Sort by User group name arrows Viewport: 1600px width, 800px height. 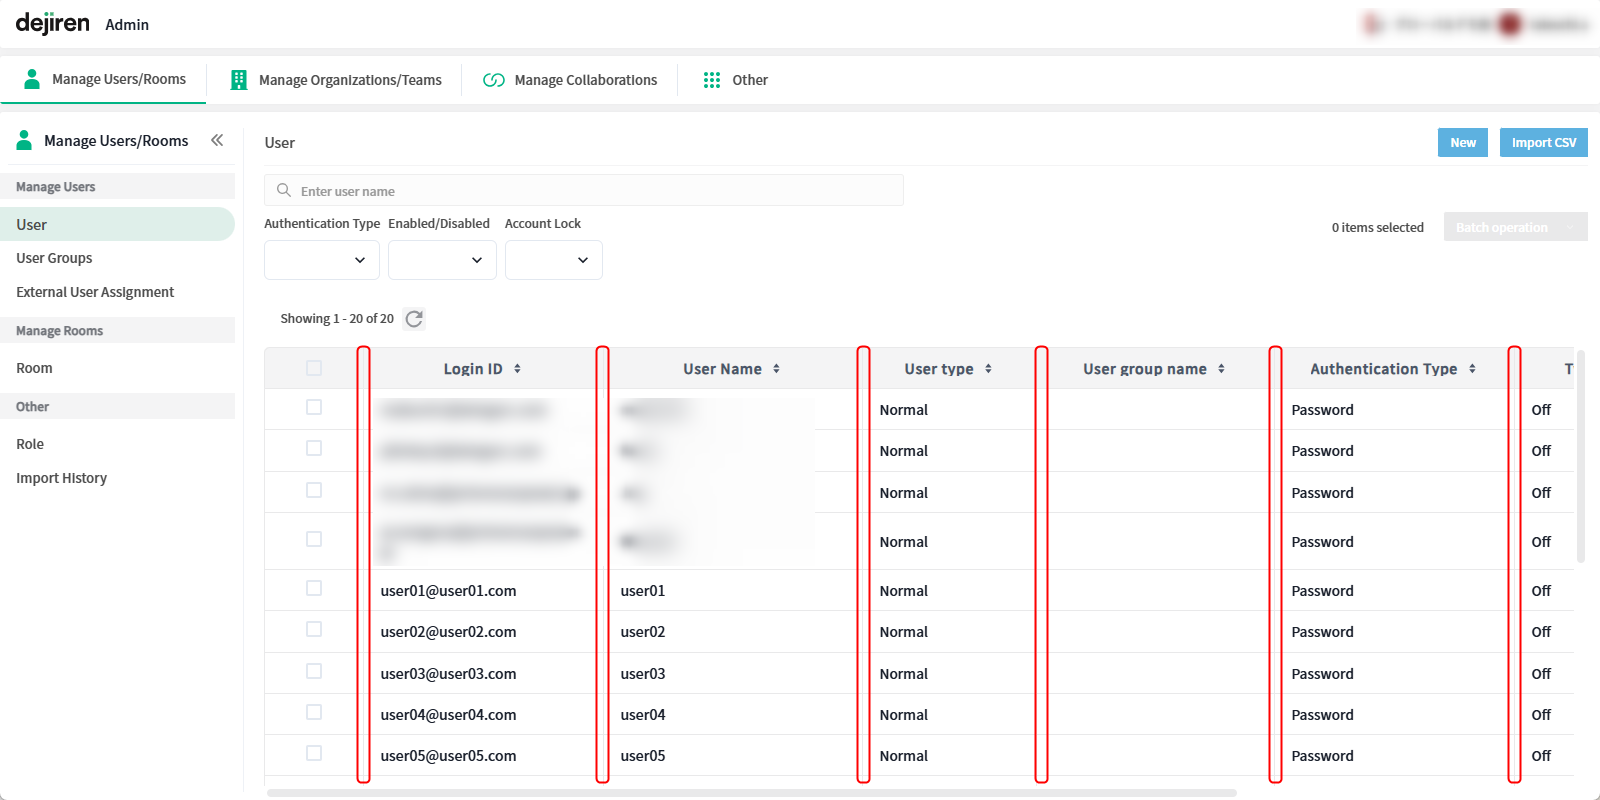[1221, 369]
